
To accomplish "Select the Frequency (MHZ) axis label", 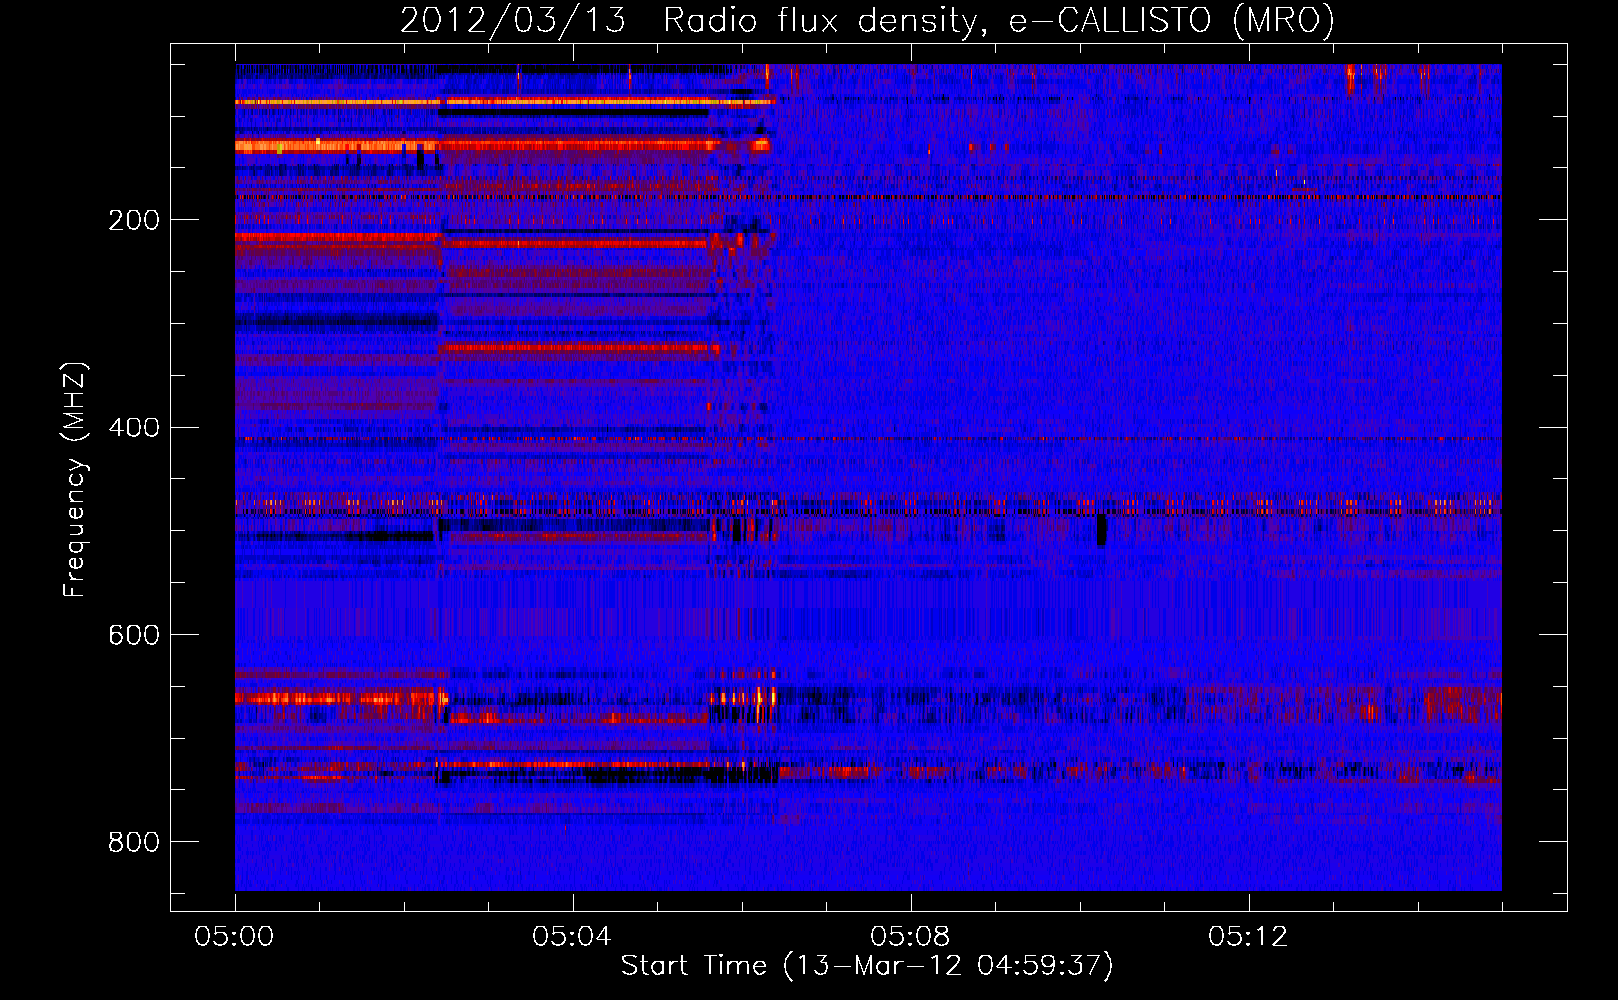I will coord(74,480).
